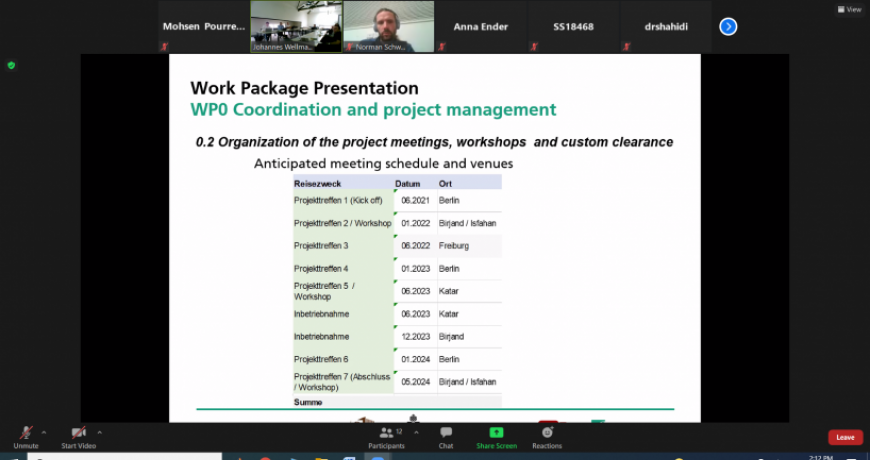Click 'Projekttreffen 2 / Workshop' cell
The image size is (870, 460).
pyautogui.click(x=342, y=223)
